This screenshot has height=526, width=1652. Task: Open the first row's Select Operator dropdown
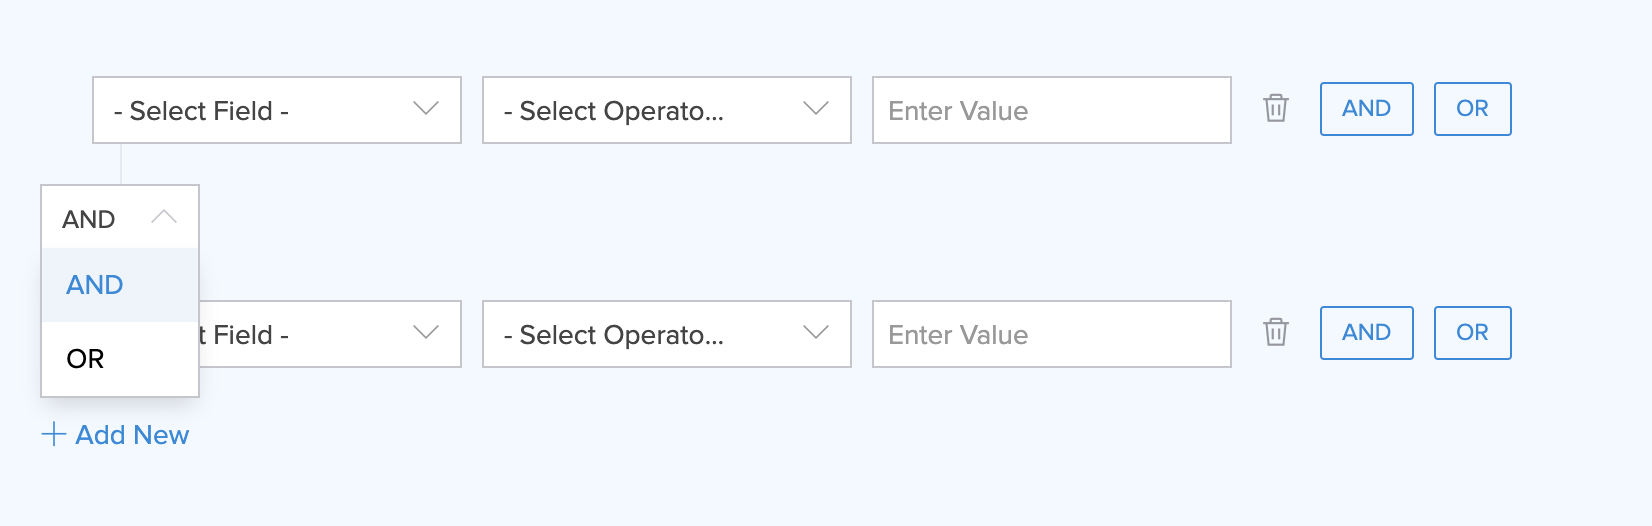666,110
